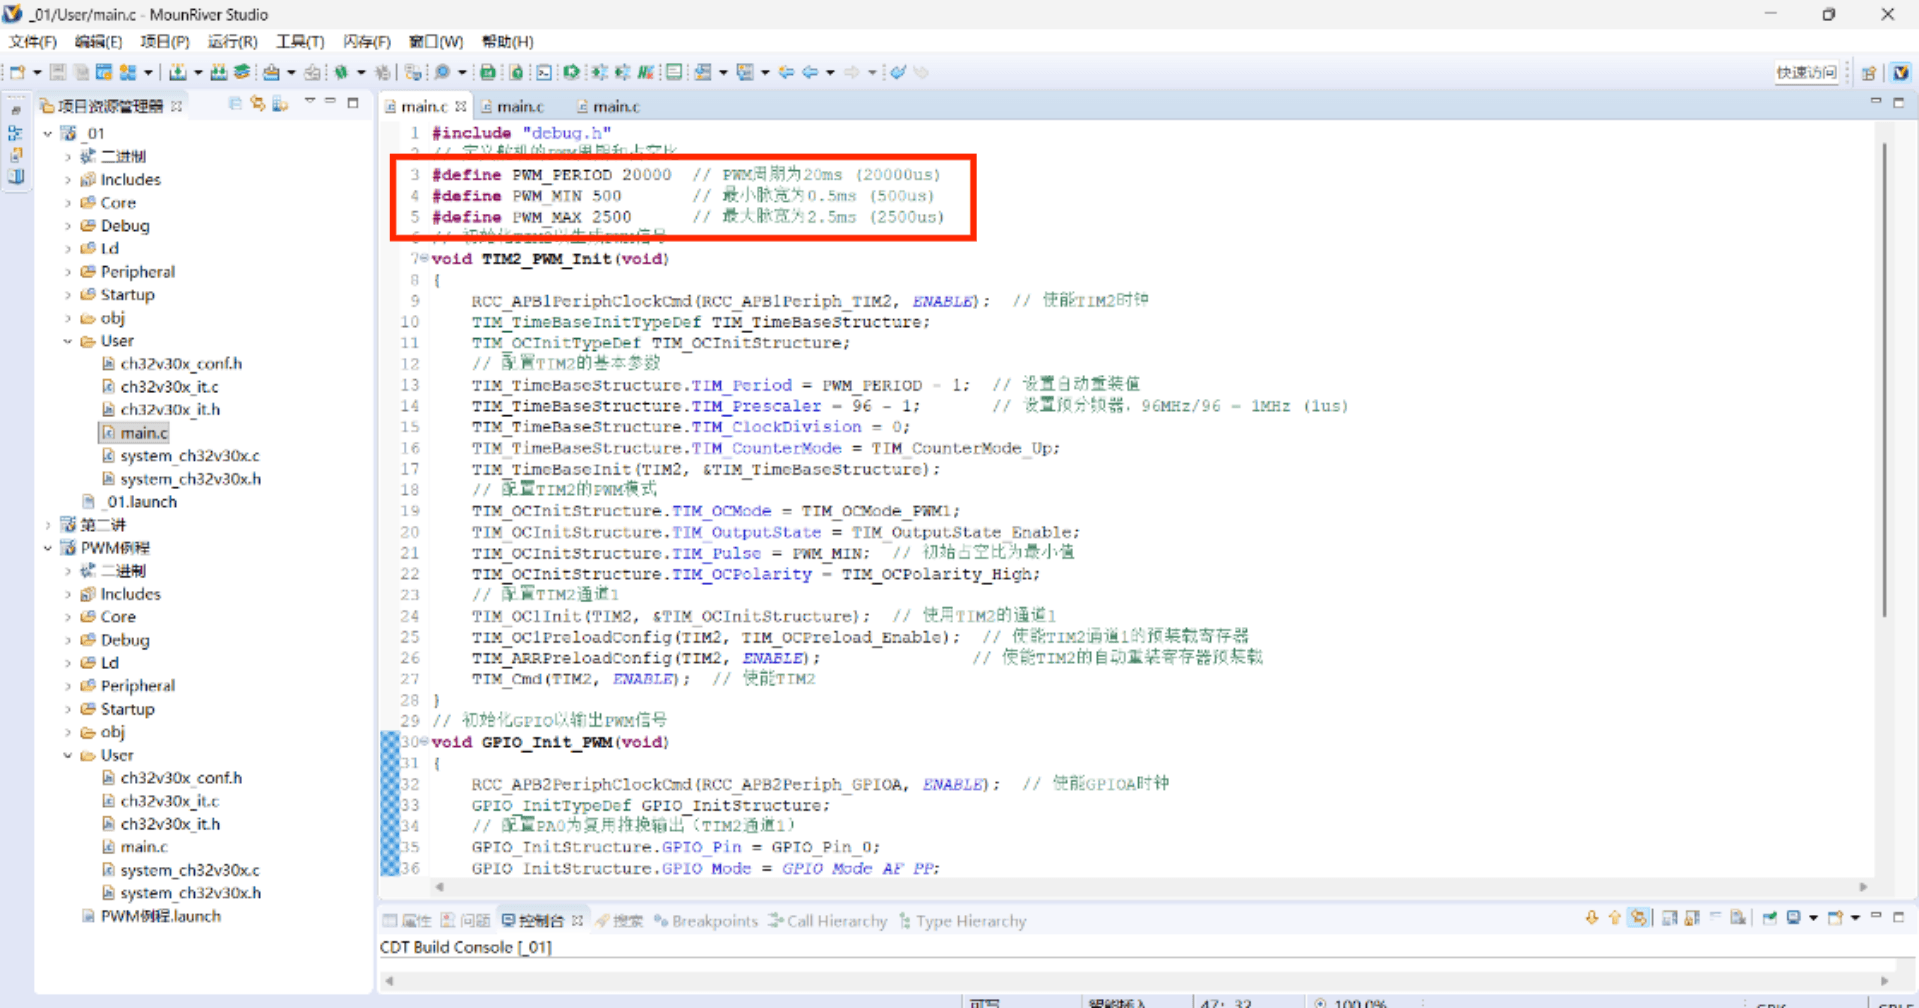The height and width of the screenshot is (1008, 1919).
Task: Expand the 第二讲 project node
Action: point(47,525)
